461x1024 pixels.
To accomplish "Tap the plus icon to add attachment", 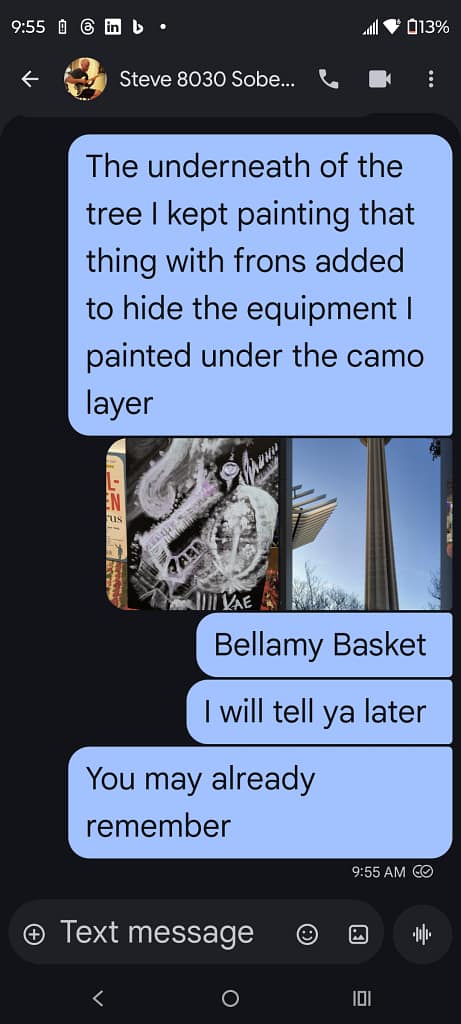I will 33,935.
